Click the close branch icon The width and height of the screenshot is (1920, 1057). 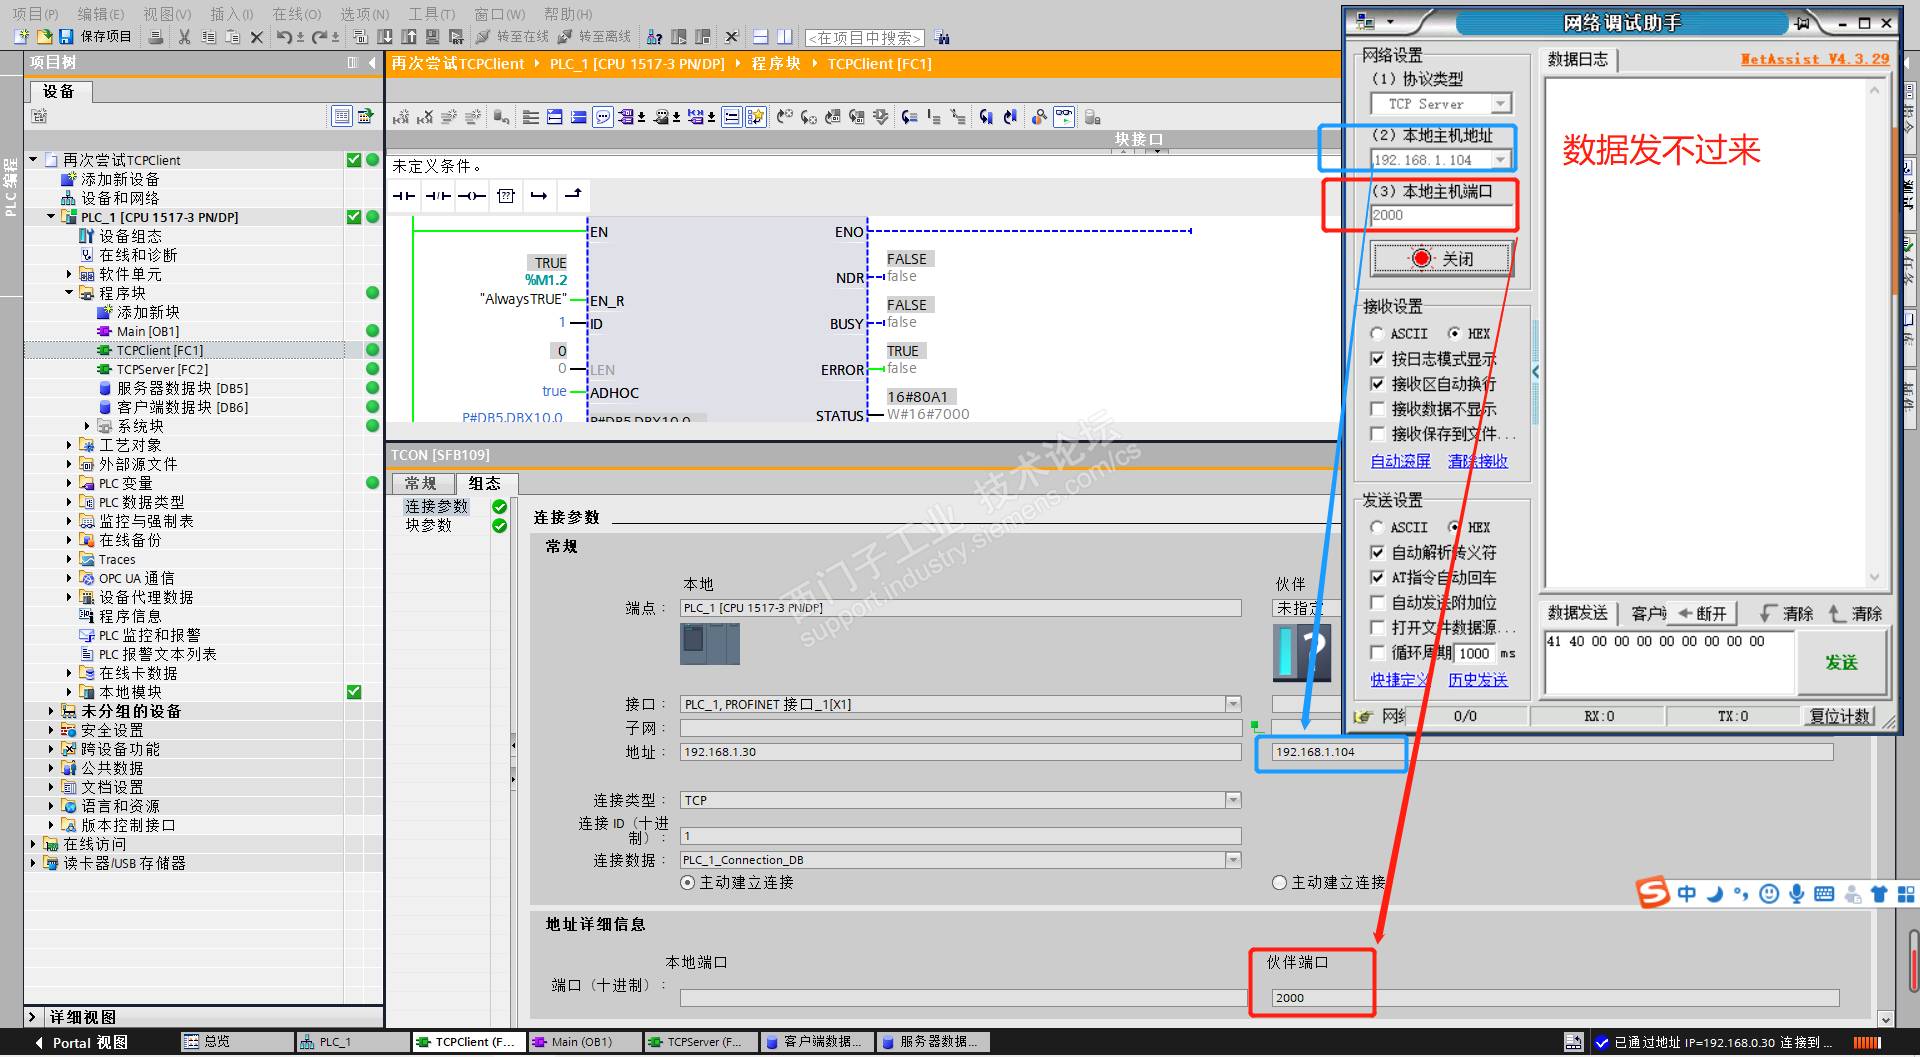(573, 196)
